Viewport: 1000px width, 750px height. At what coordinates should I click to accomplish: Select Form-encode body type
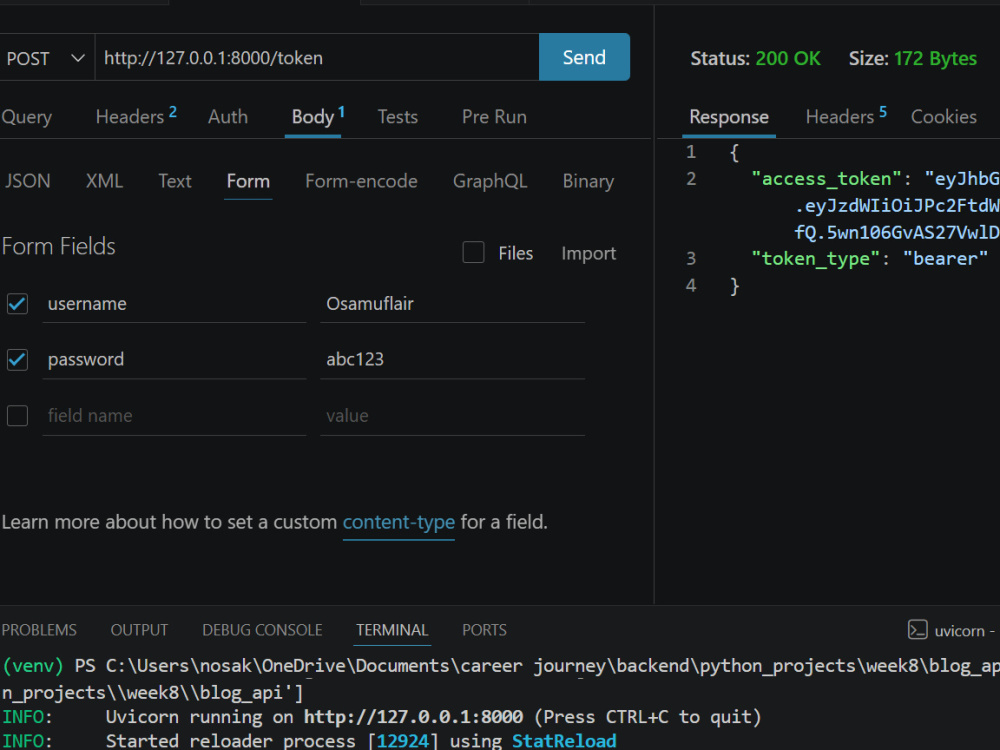coord(361,181)
